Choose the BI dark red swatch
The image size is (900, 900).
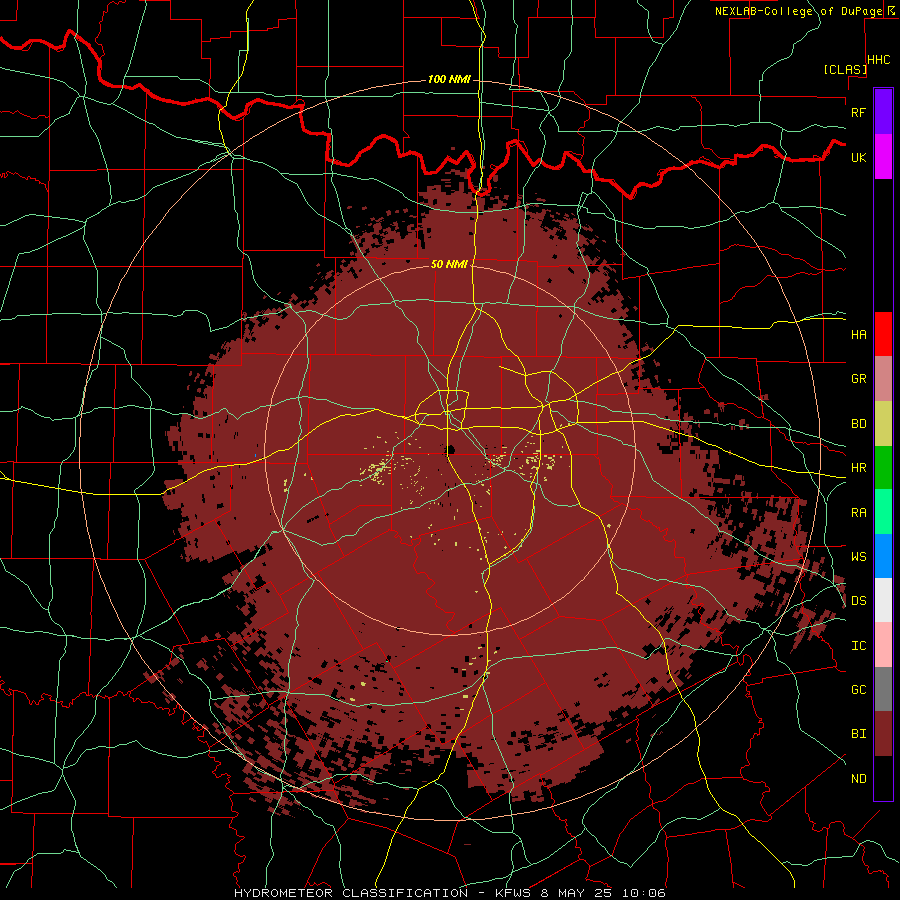[883, 734]
